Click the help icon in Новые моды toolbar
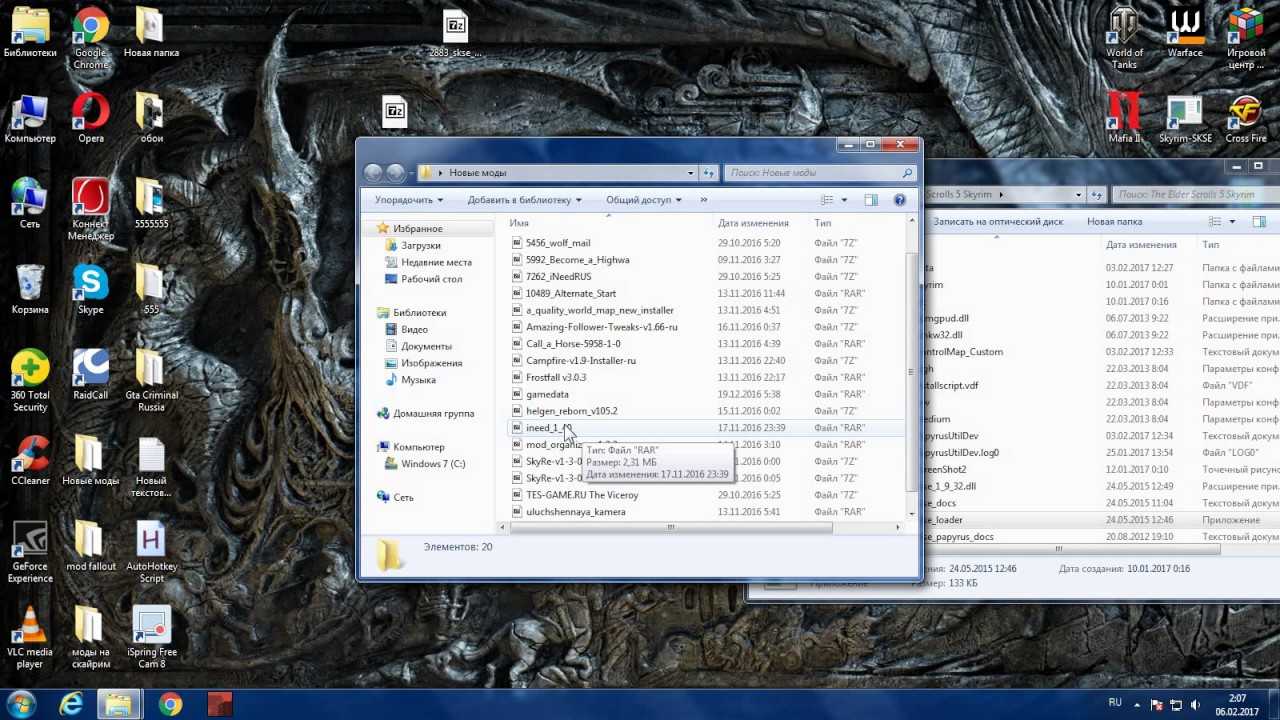 pos(899,200)
